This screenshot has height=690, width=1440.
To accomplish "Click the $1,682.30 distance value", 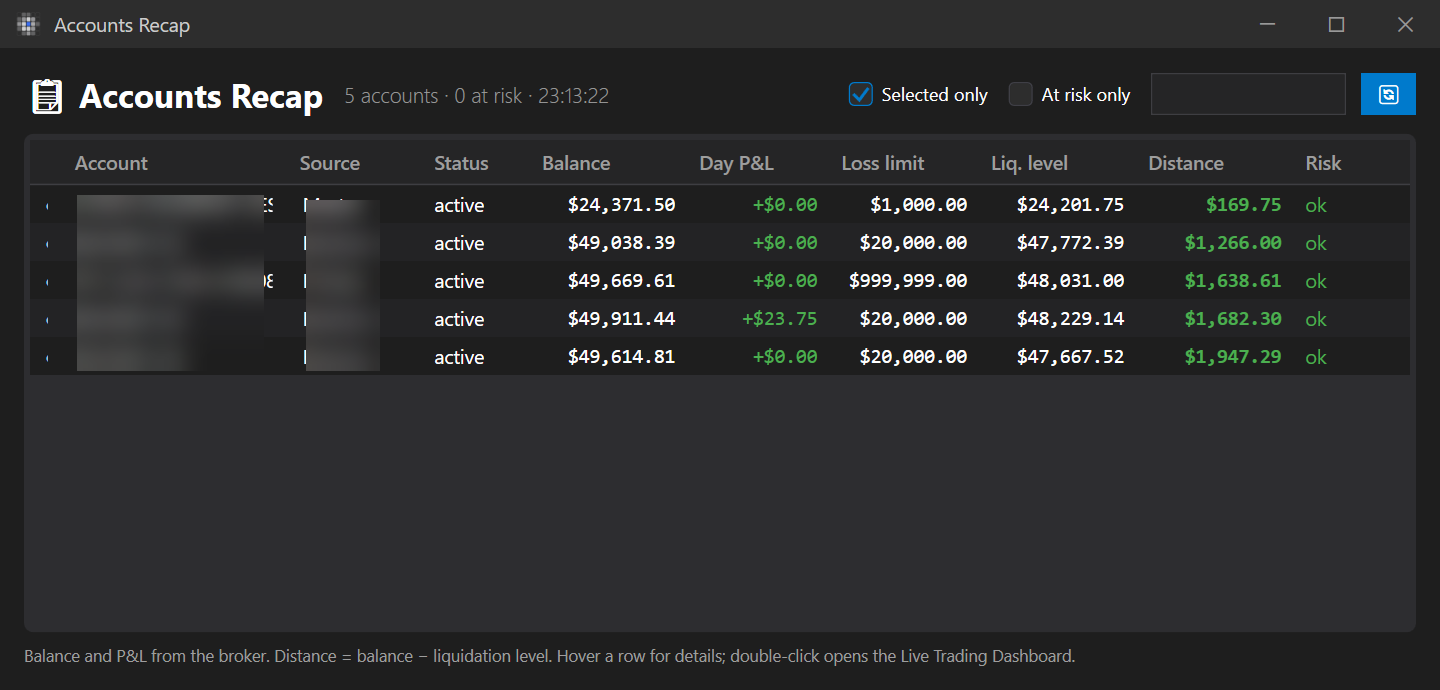I will (x=1233, y=319).
